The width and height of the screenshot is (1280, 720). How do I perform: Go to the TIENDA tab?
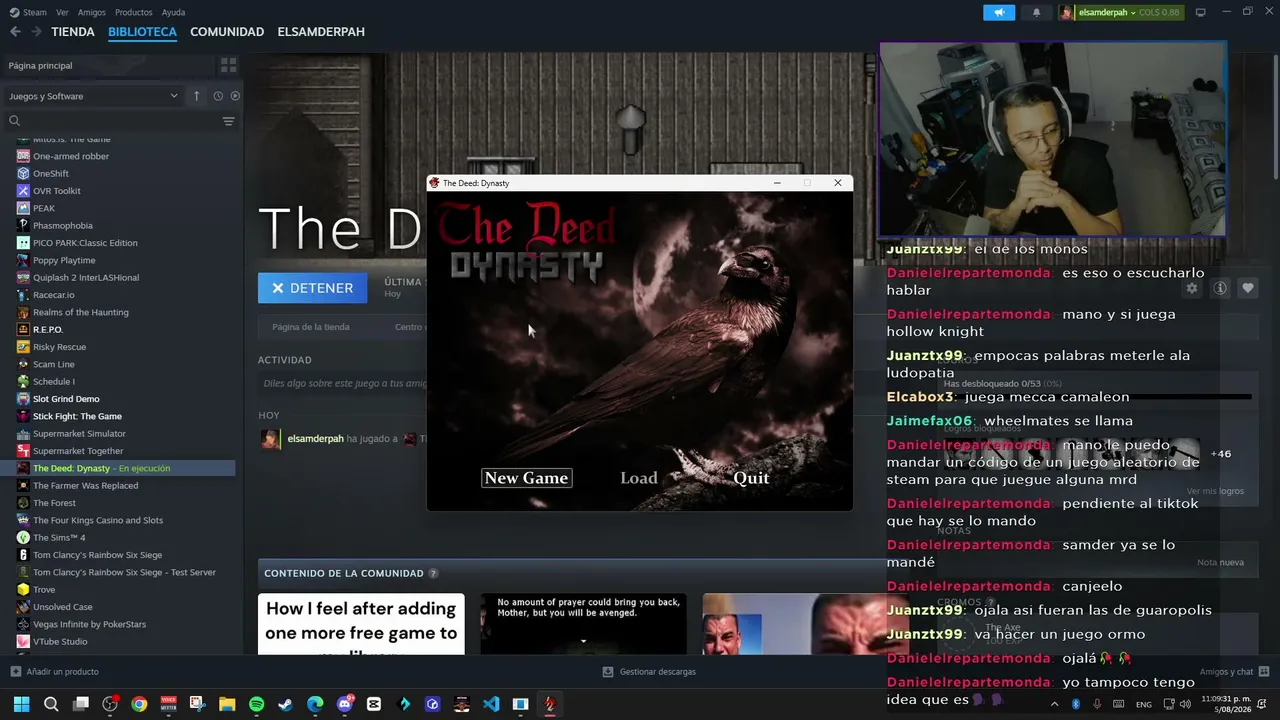click(x=73, y=32)
